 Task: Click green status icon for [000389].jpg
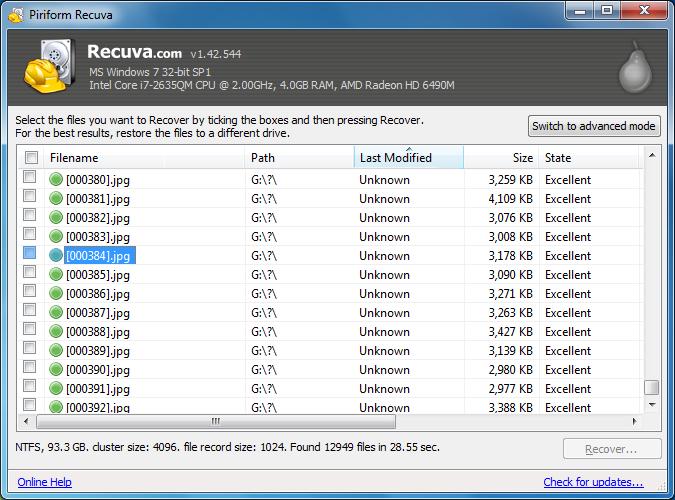click(56, 351)
